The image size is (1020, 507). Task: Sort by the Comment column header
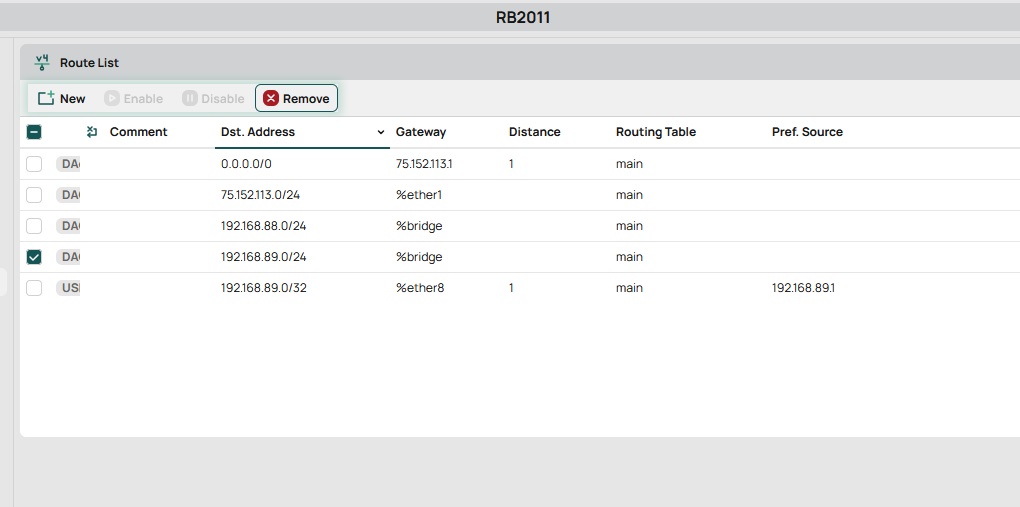pos(139,132)
